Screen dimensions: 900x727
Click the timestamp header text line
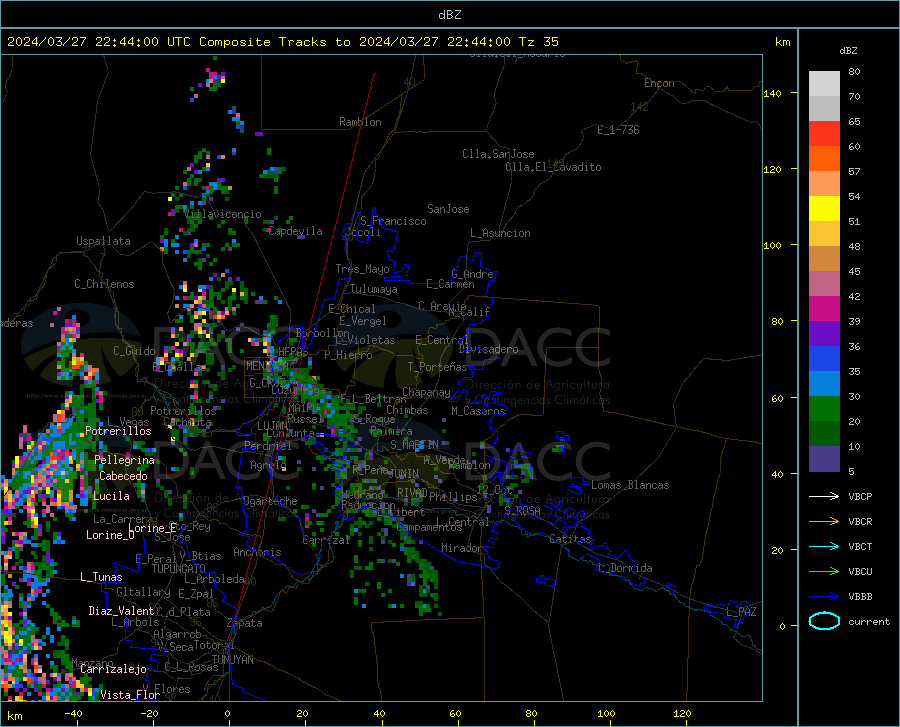click(282, 42)
